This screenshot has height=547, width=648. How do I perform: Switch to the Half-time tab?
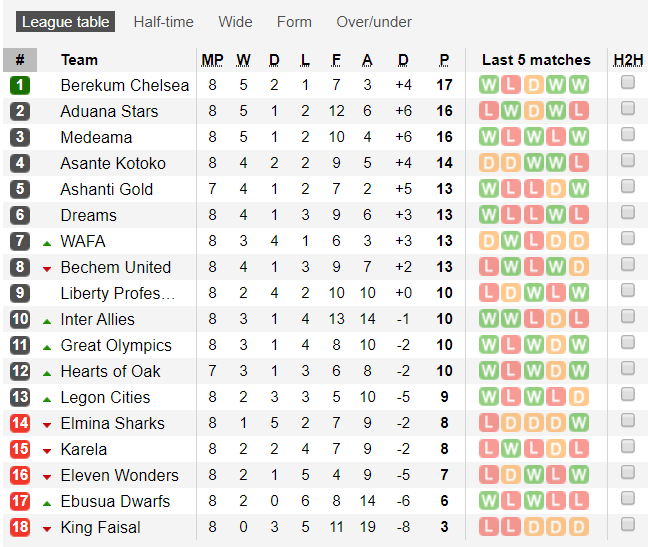tap(164, 22)
